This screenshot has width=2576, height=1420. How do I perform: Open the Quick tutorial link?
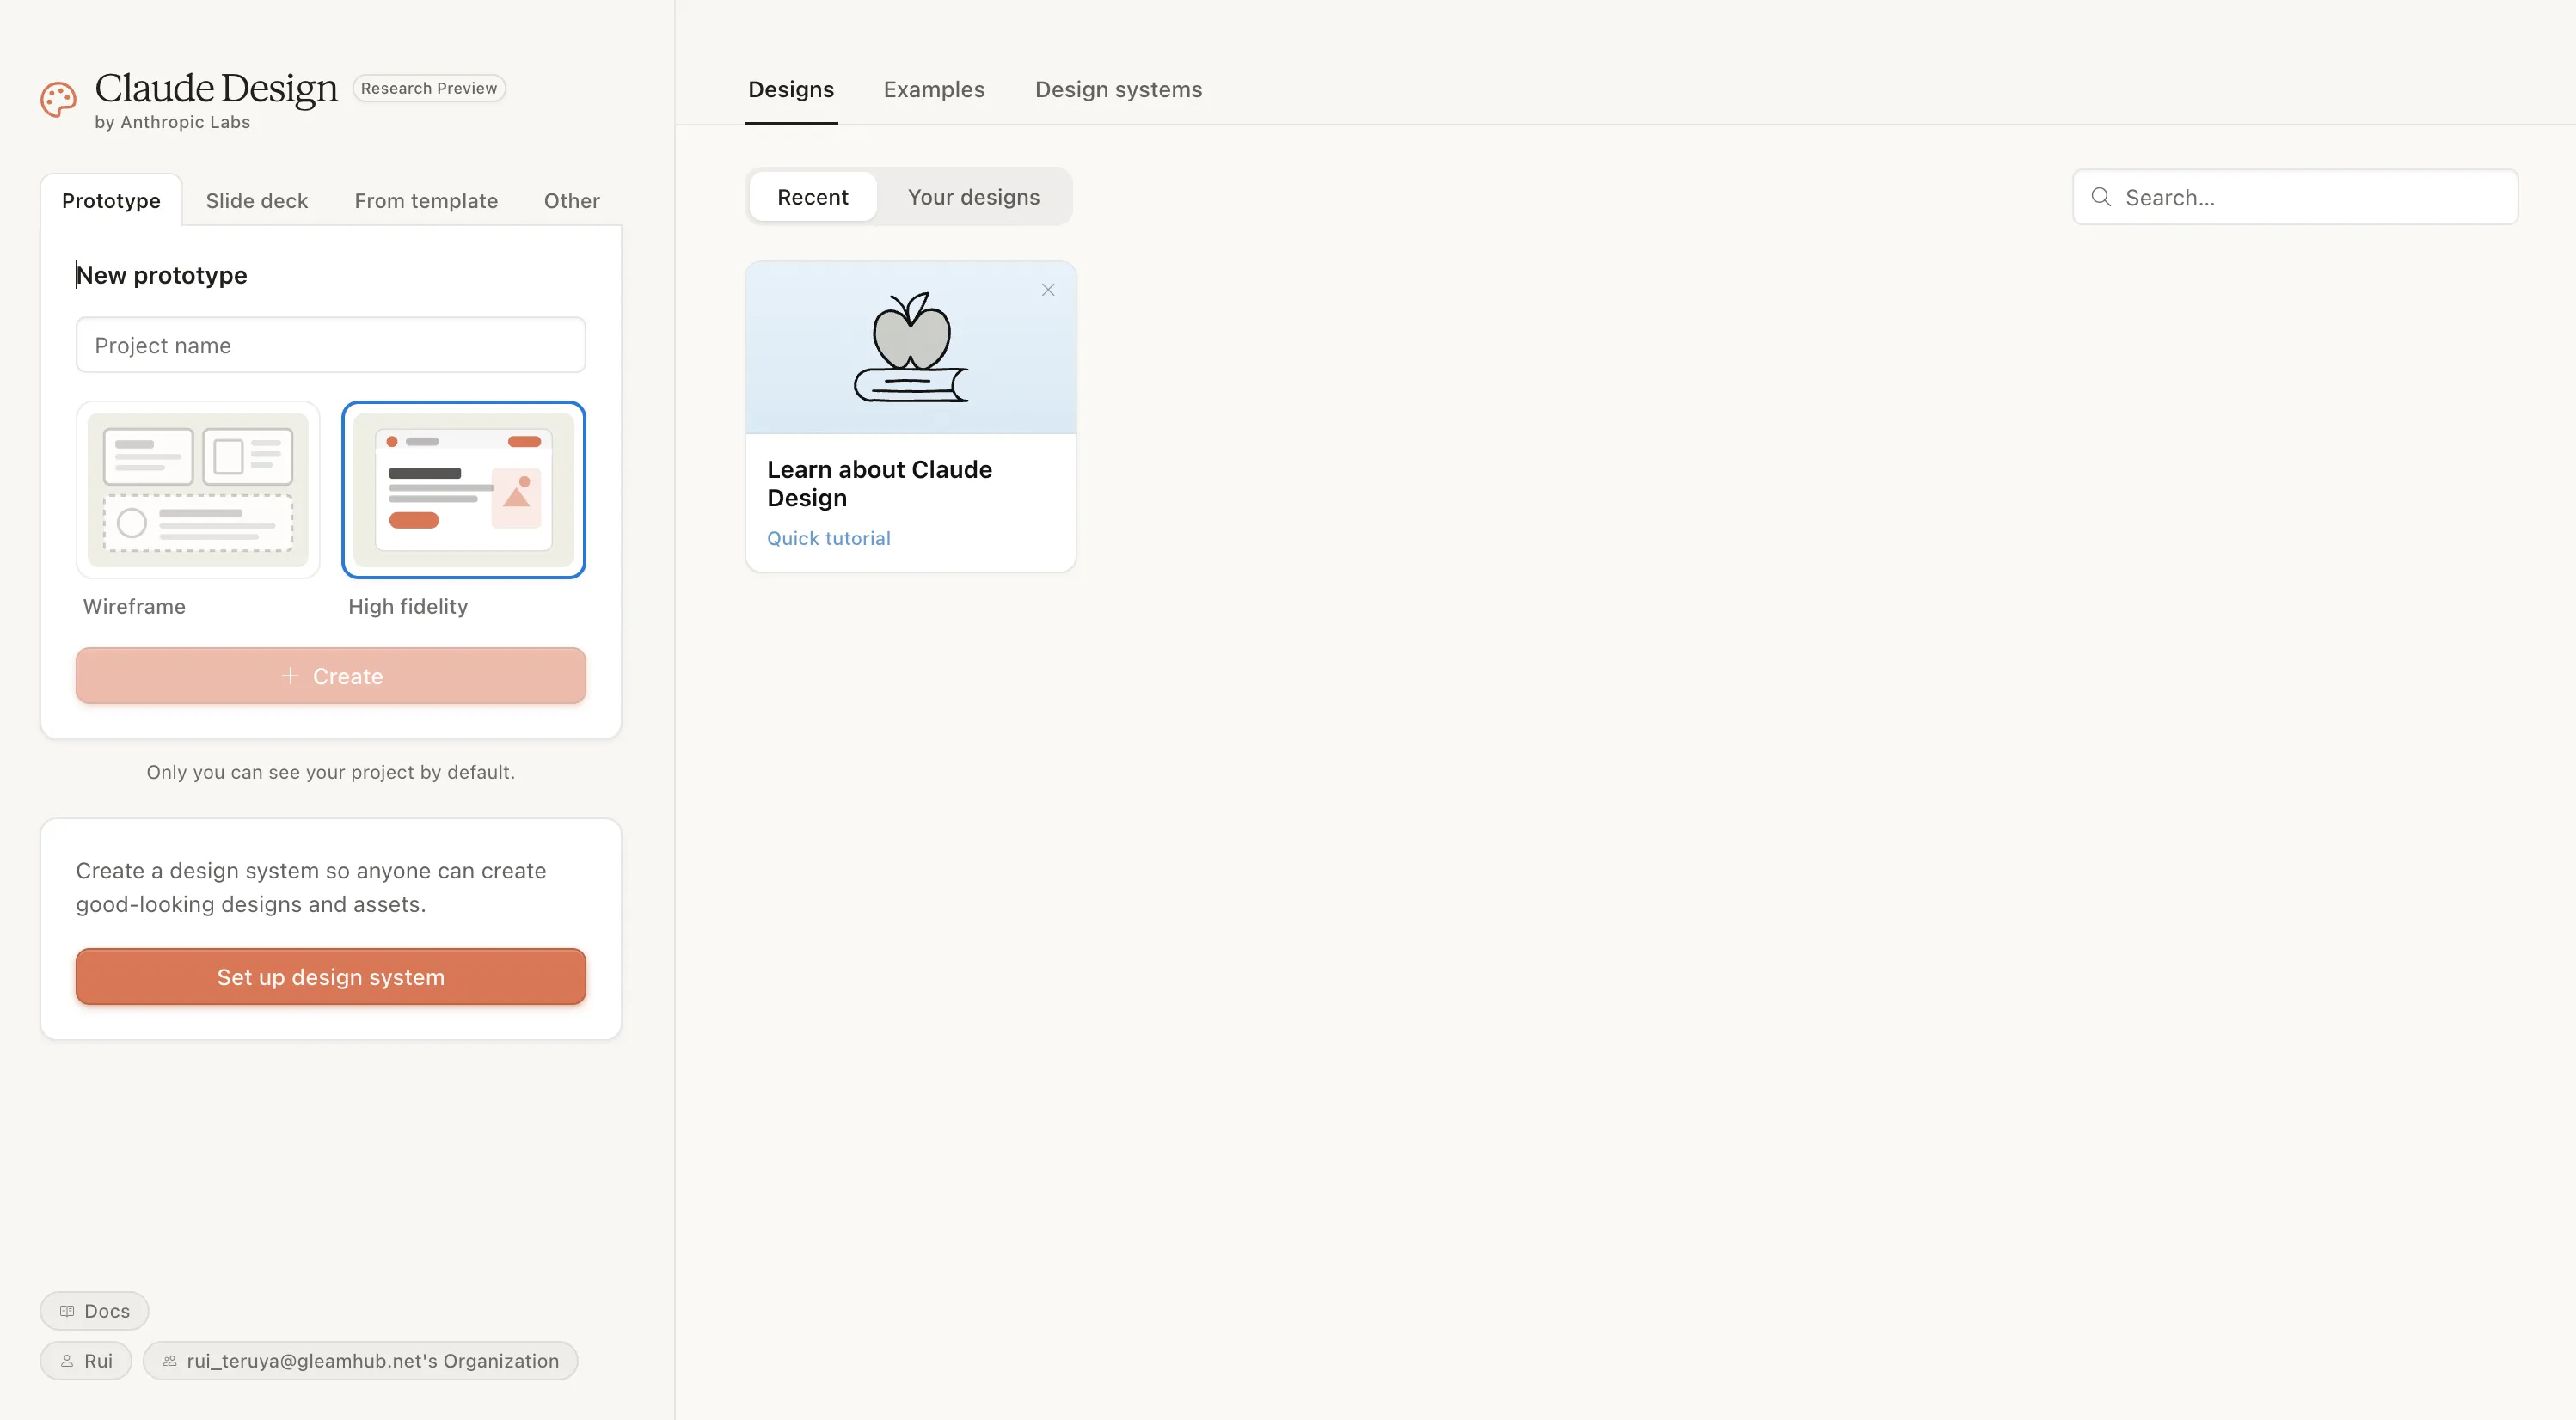[x=828, y=538]
